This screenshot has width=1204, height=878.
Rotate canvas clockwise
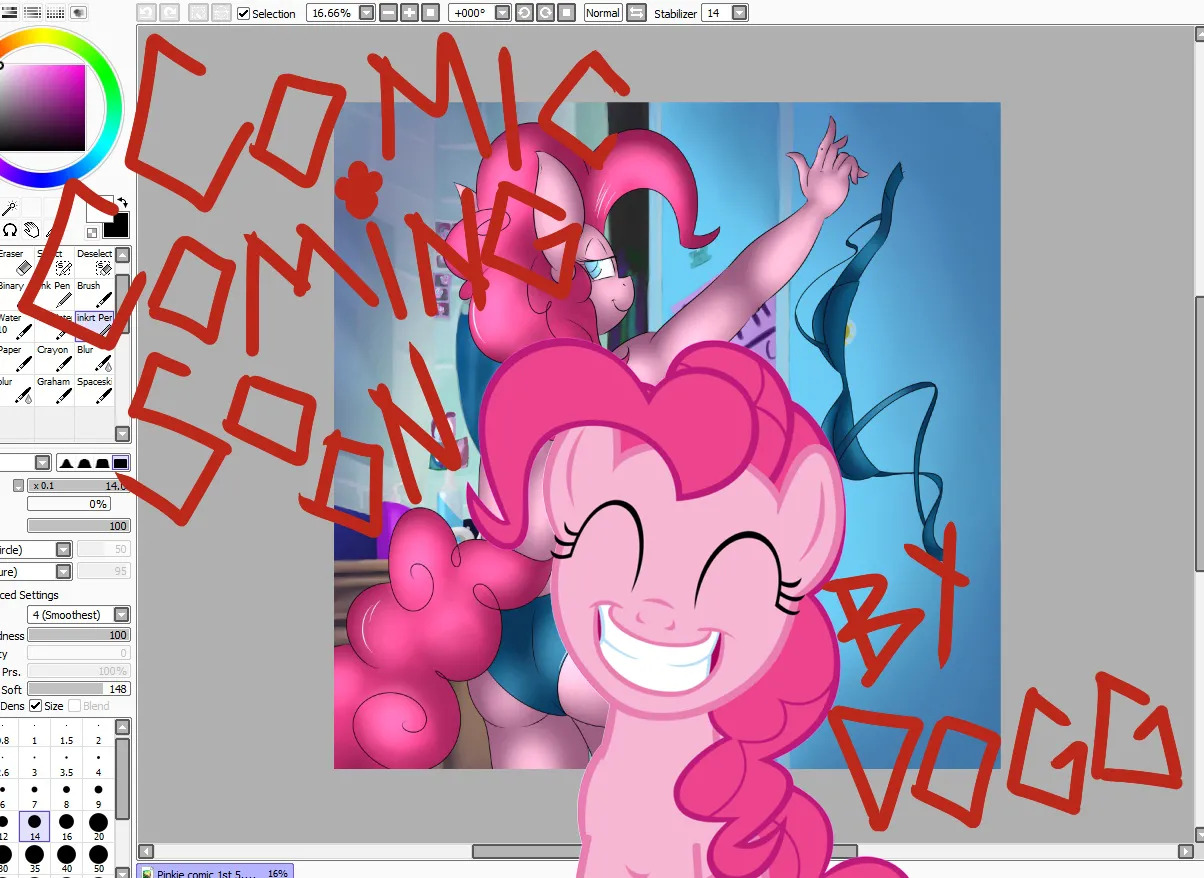pos(545,13)
